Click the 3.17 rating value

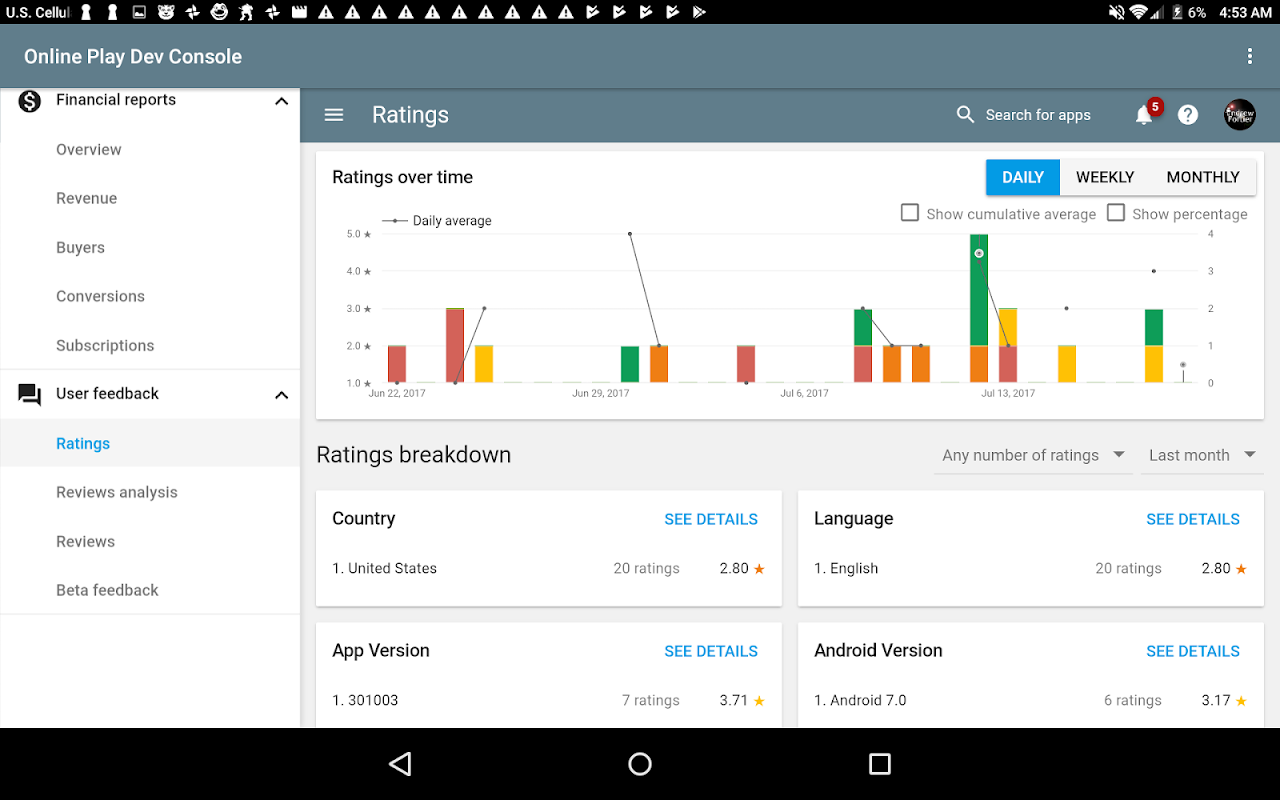coord(1216,701)
